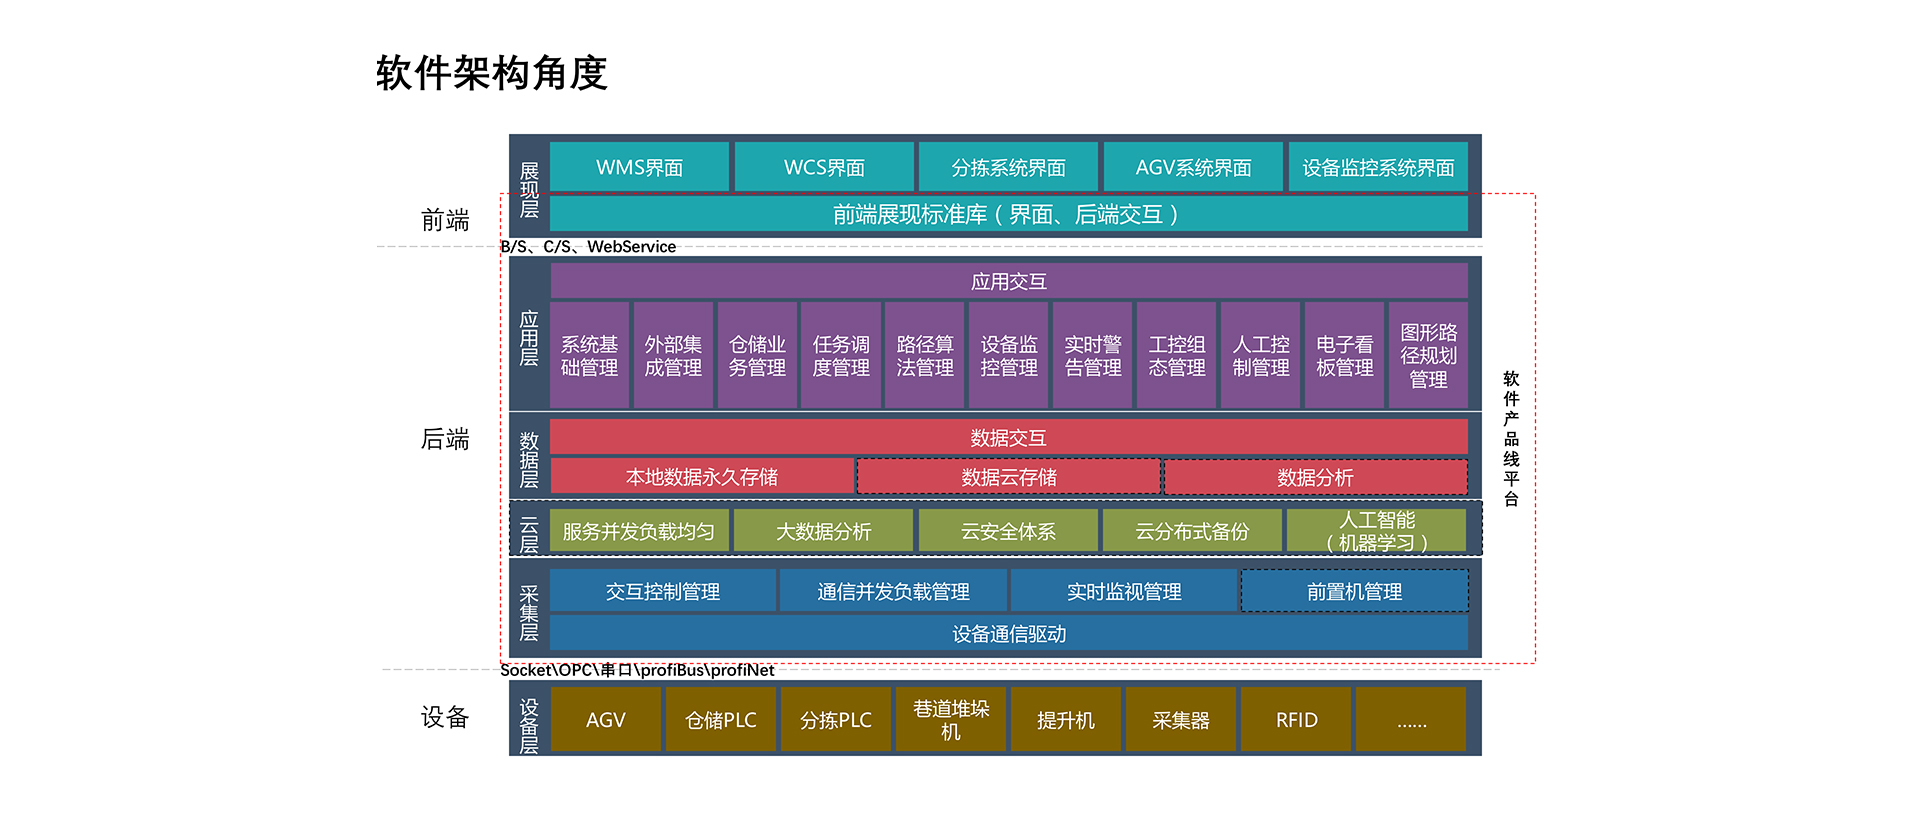Click the 展现层 layer label

click(x=529, y=190)
